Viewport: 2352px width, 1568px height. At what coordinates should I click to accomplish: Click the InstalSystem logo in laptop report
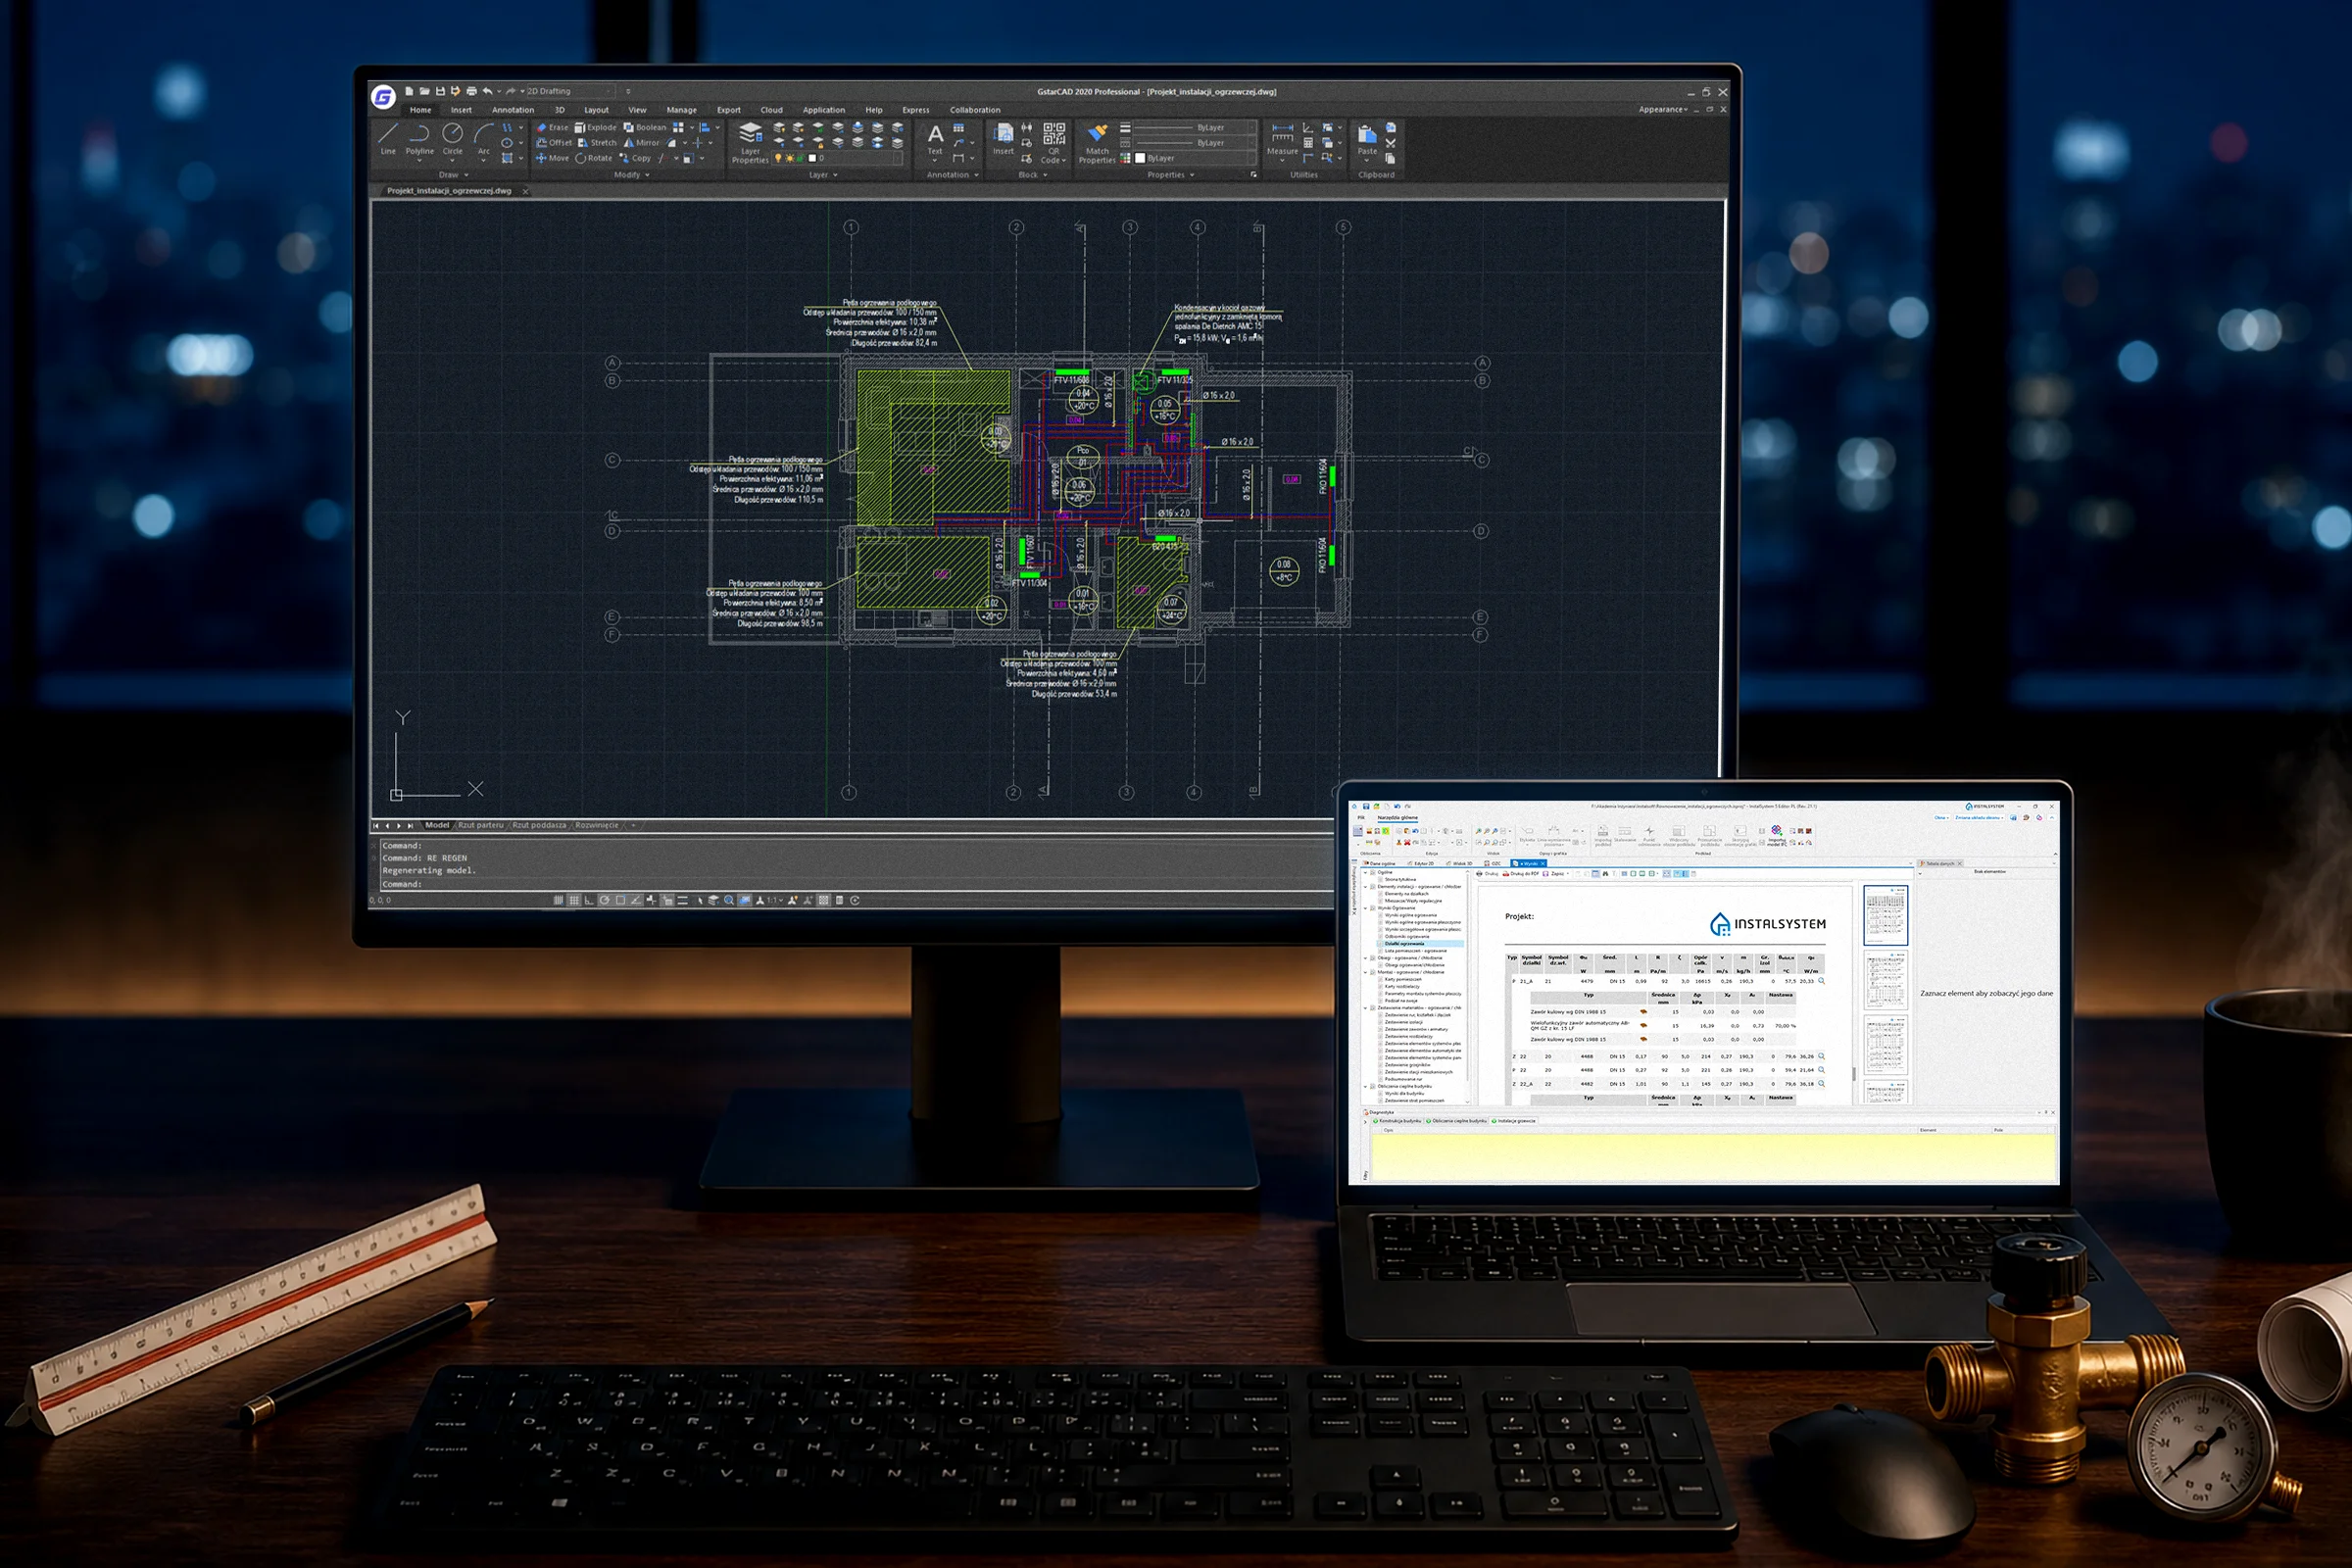click(x=1768, y=924)
